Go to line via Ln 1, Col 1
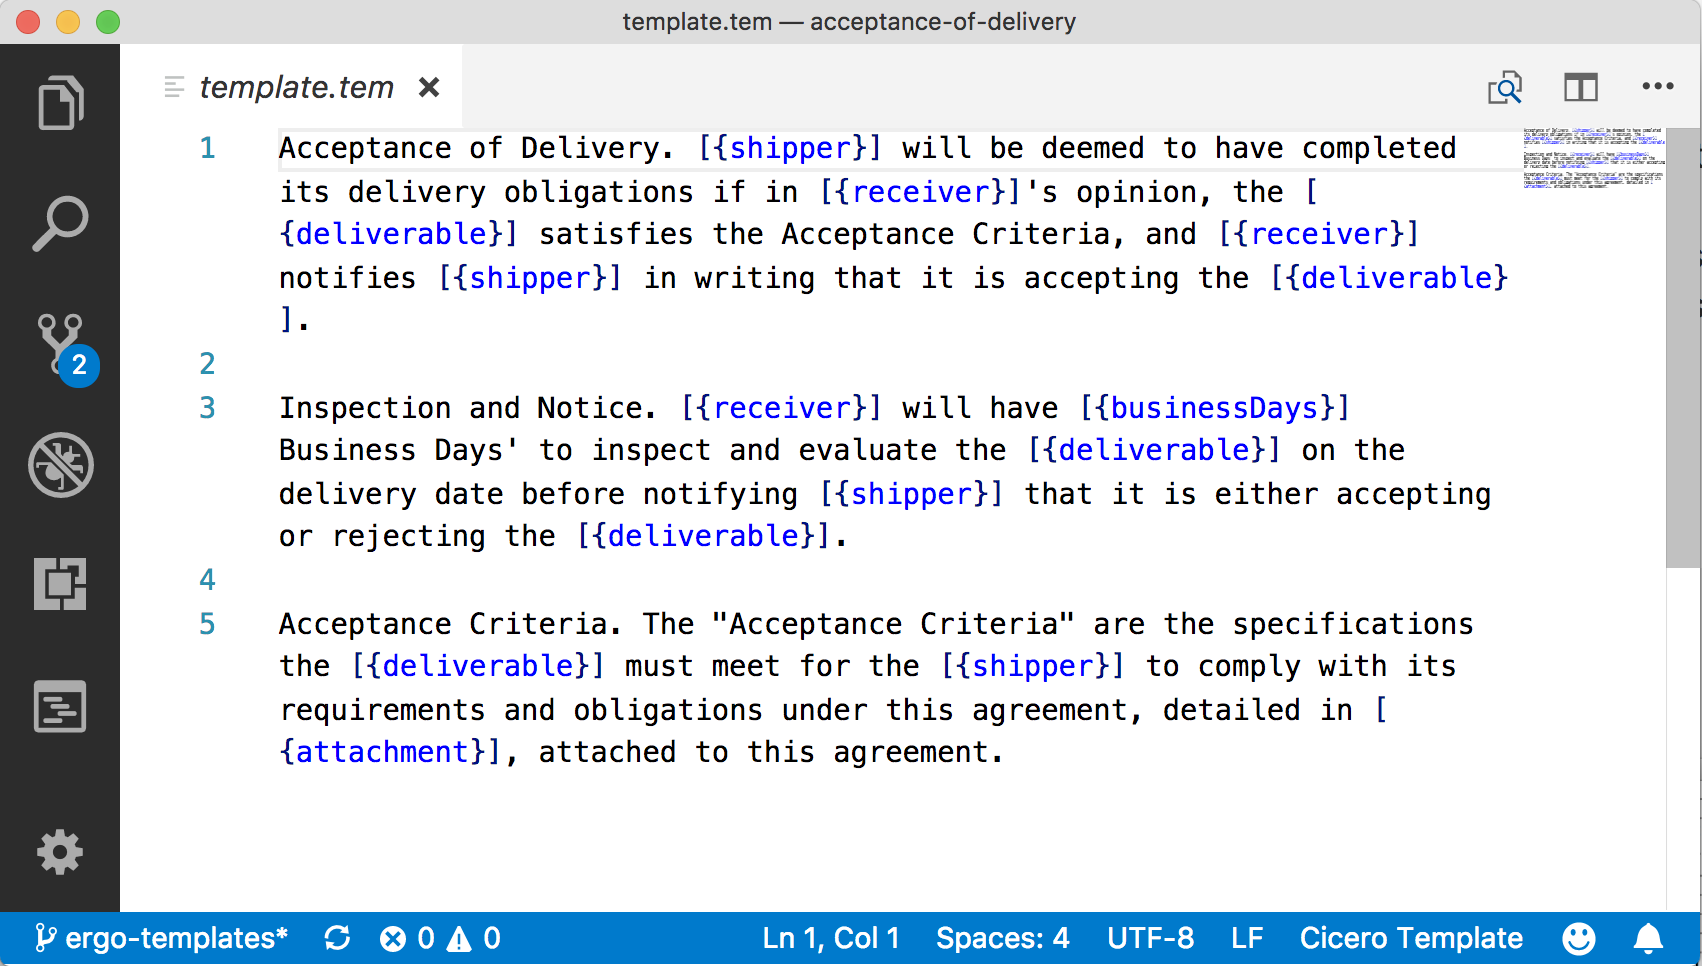1702x966 pixels. tap(831, 938)
